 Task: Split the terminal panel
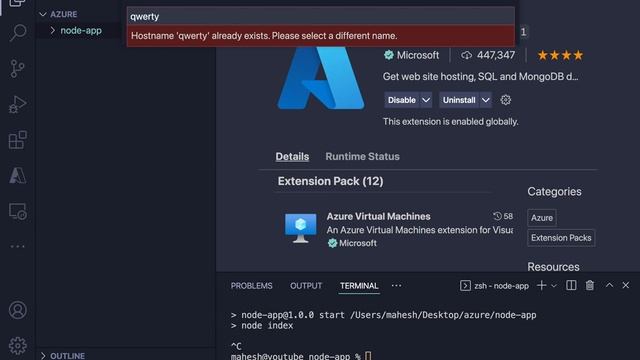tap(571, 285)
